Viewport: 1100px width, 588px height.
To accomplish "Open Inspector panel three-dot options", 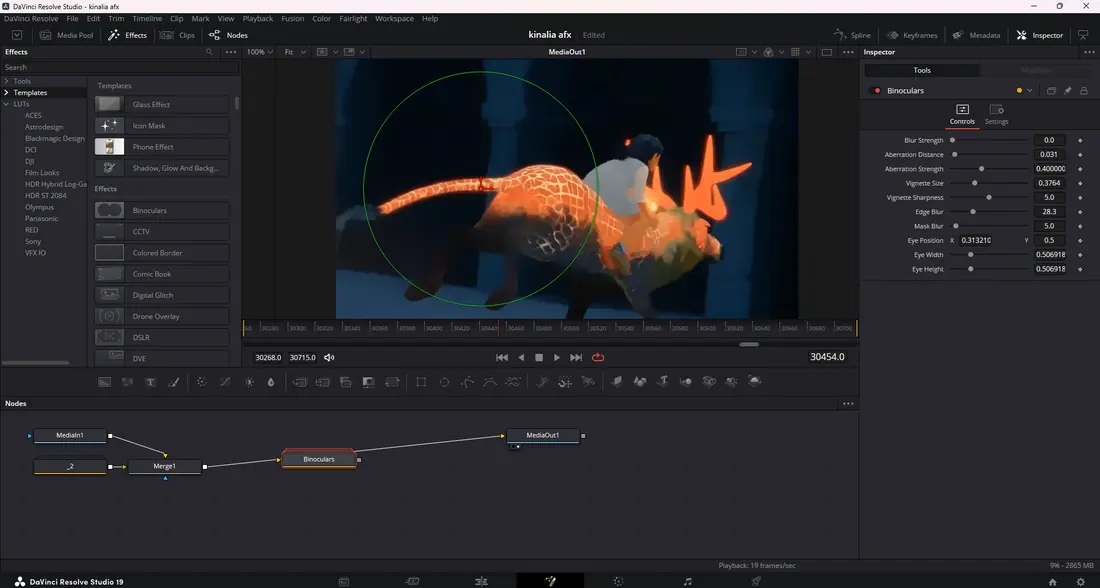I will tap(1089, 52).
